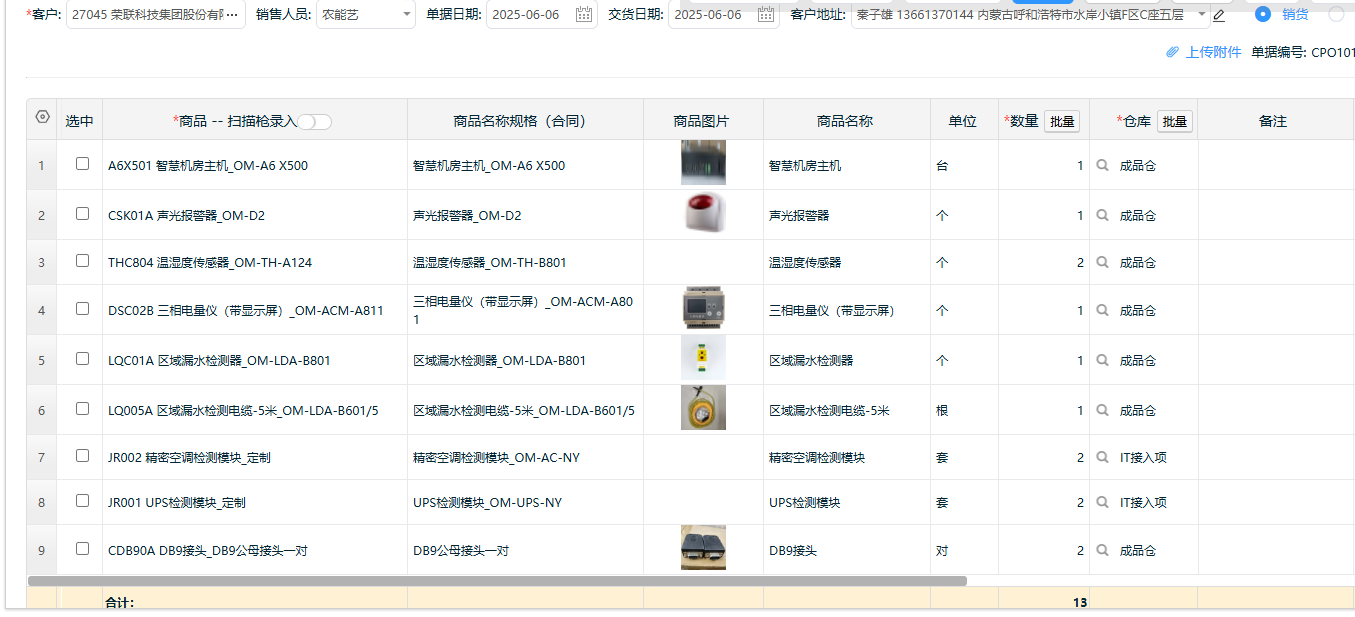Expand the 客户地址 dropdown arrow
This screenshot has width=1355, height=617.
tap(1202, 14)
